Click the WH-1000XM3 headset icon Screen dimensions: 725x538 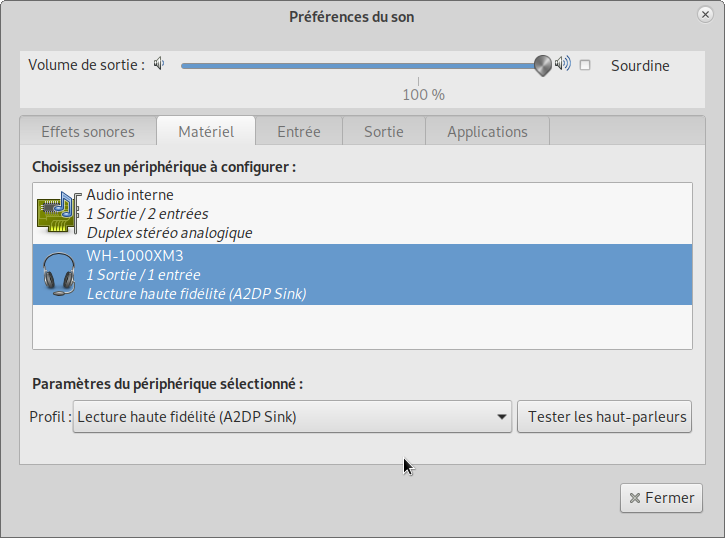[x=59, y=275]
